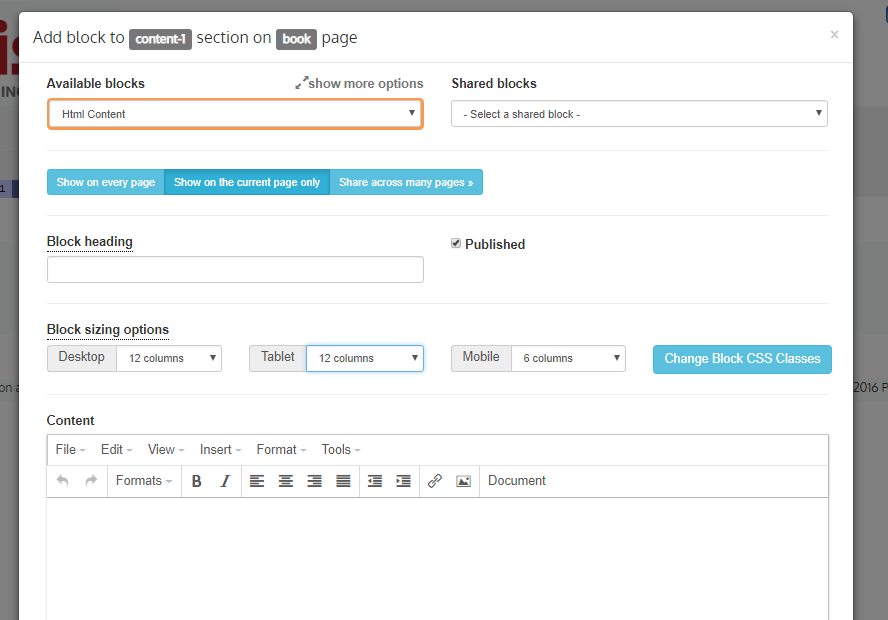
Task: Select Show on every page option
Action: tap(106, 182)
